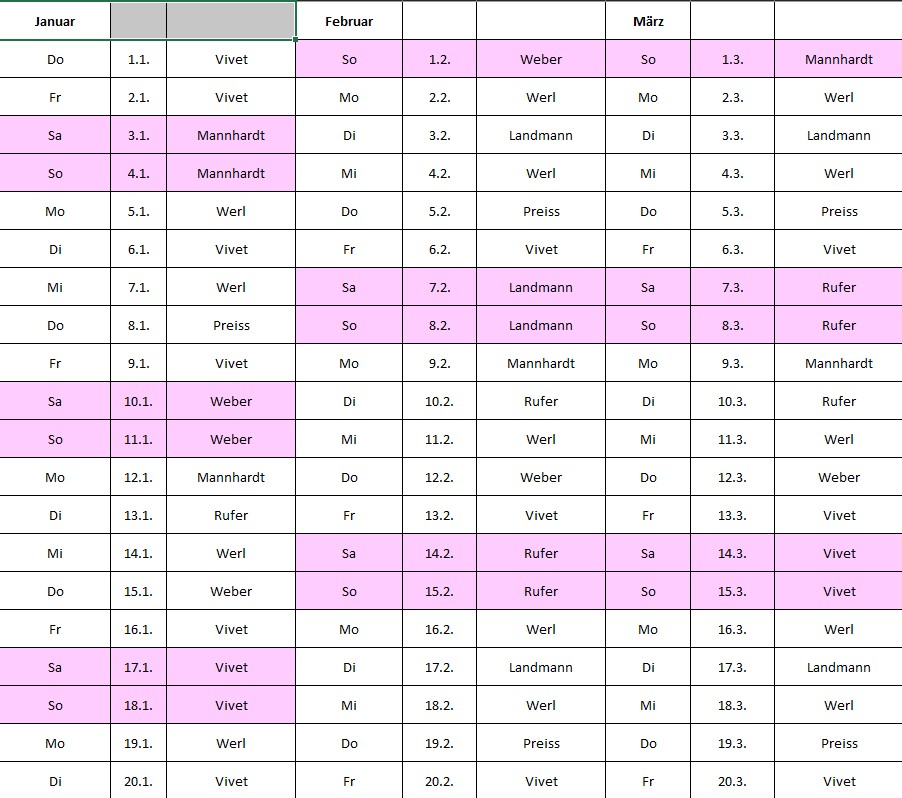This screenshot has width=902, height=798.
Task: Select the Weber cell beside 12.3.
Action: [839, 477]
